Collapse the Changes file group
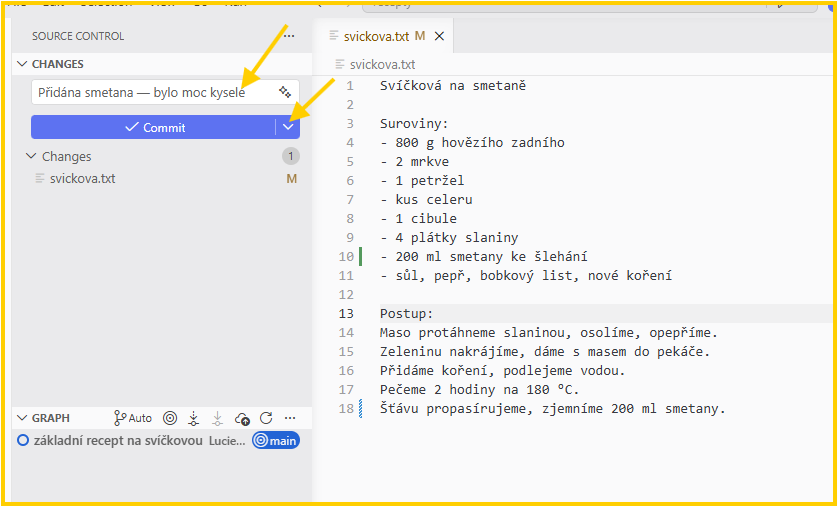 point(31,157)
